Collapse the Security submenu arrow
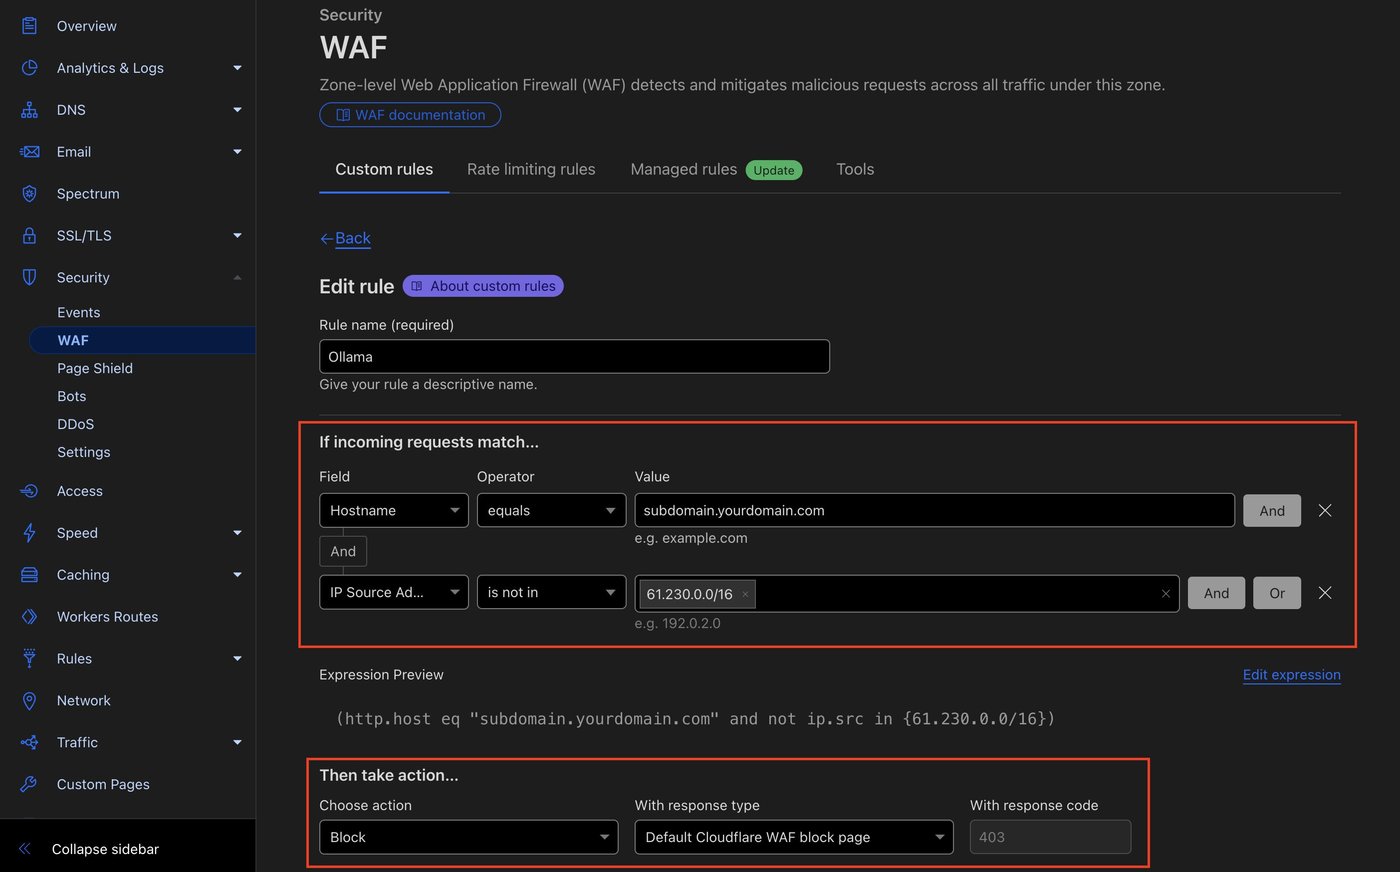Screen dimensions: 1400x872 237,277
